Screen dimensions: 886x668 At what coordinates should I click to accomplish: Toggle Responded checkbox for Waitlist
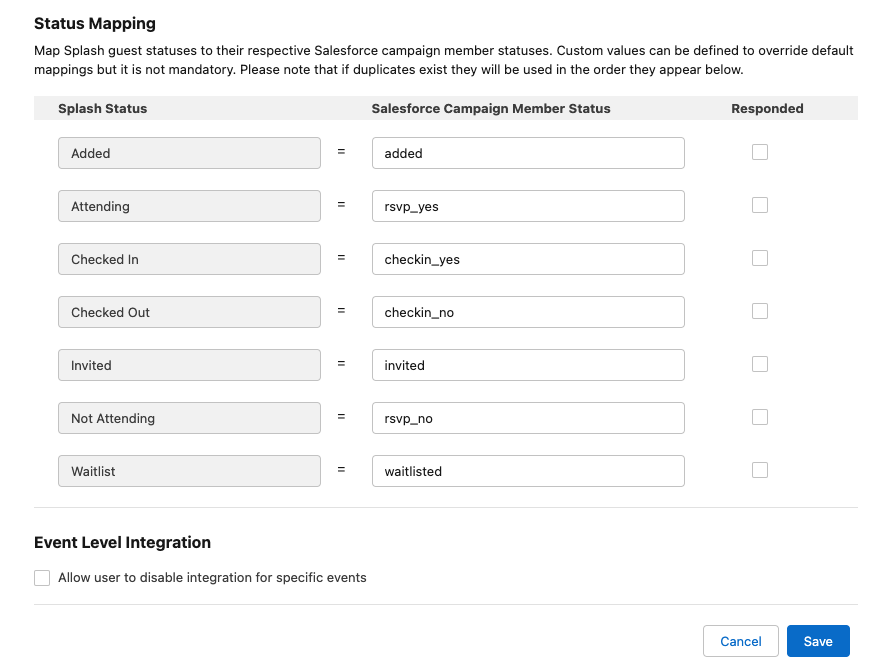[x=759, y=470]
